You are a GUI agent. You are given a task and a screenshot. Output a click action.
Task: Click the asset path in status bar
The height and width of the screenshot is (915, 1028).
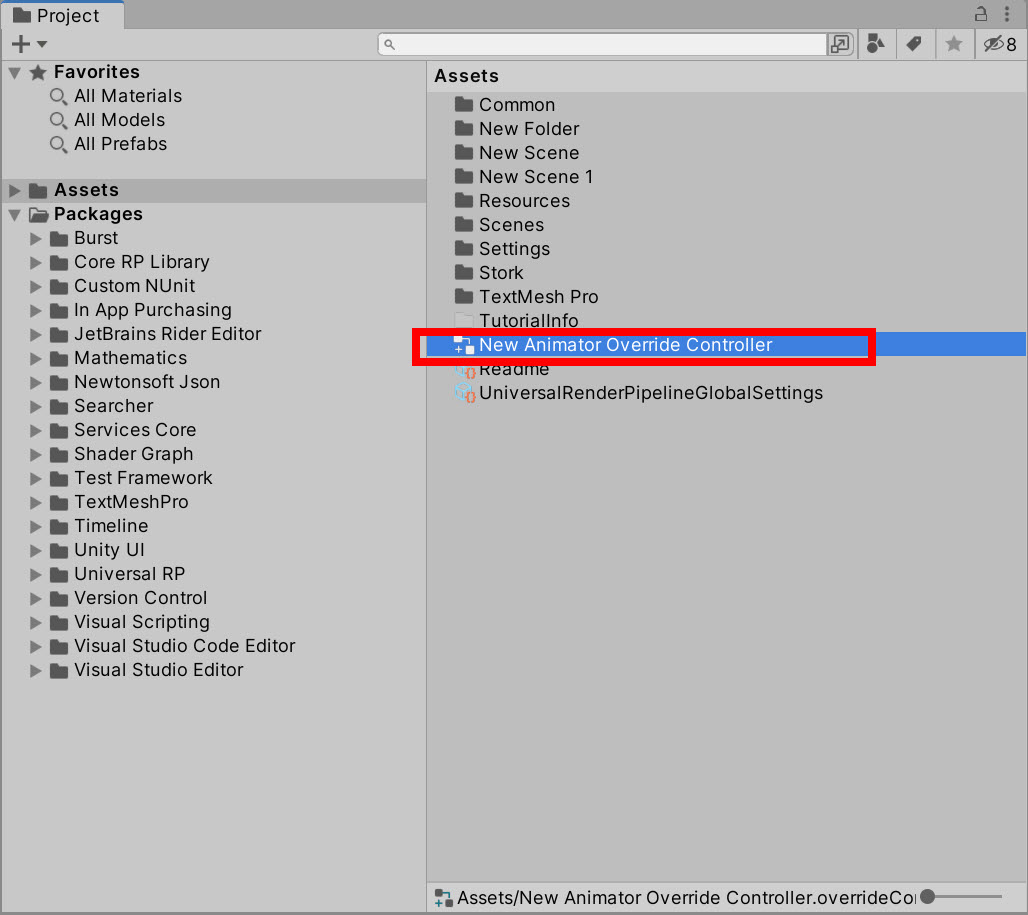point(686,897)
